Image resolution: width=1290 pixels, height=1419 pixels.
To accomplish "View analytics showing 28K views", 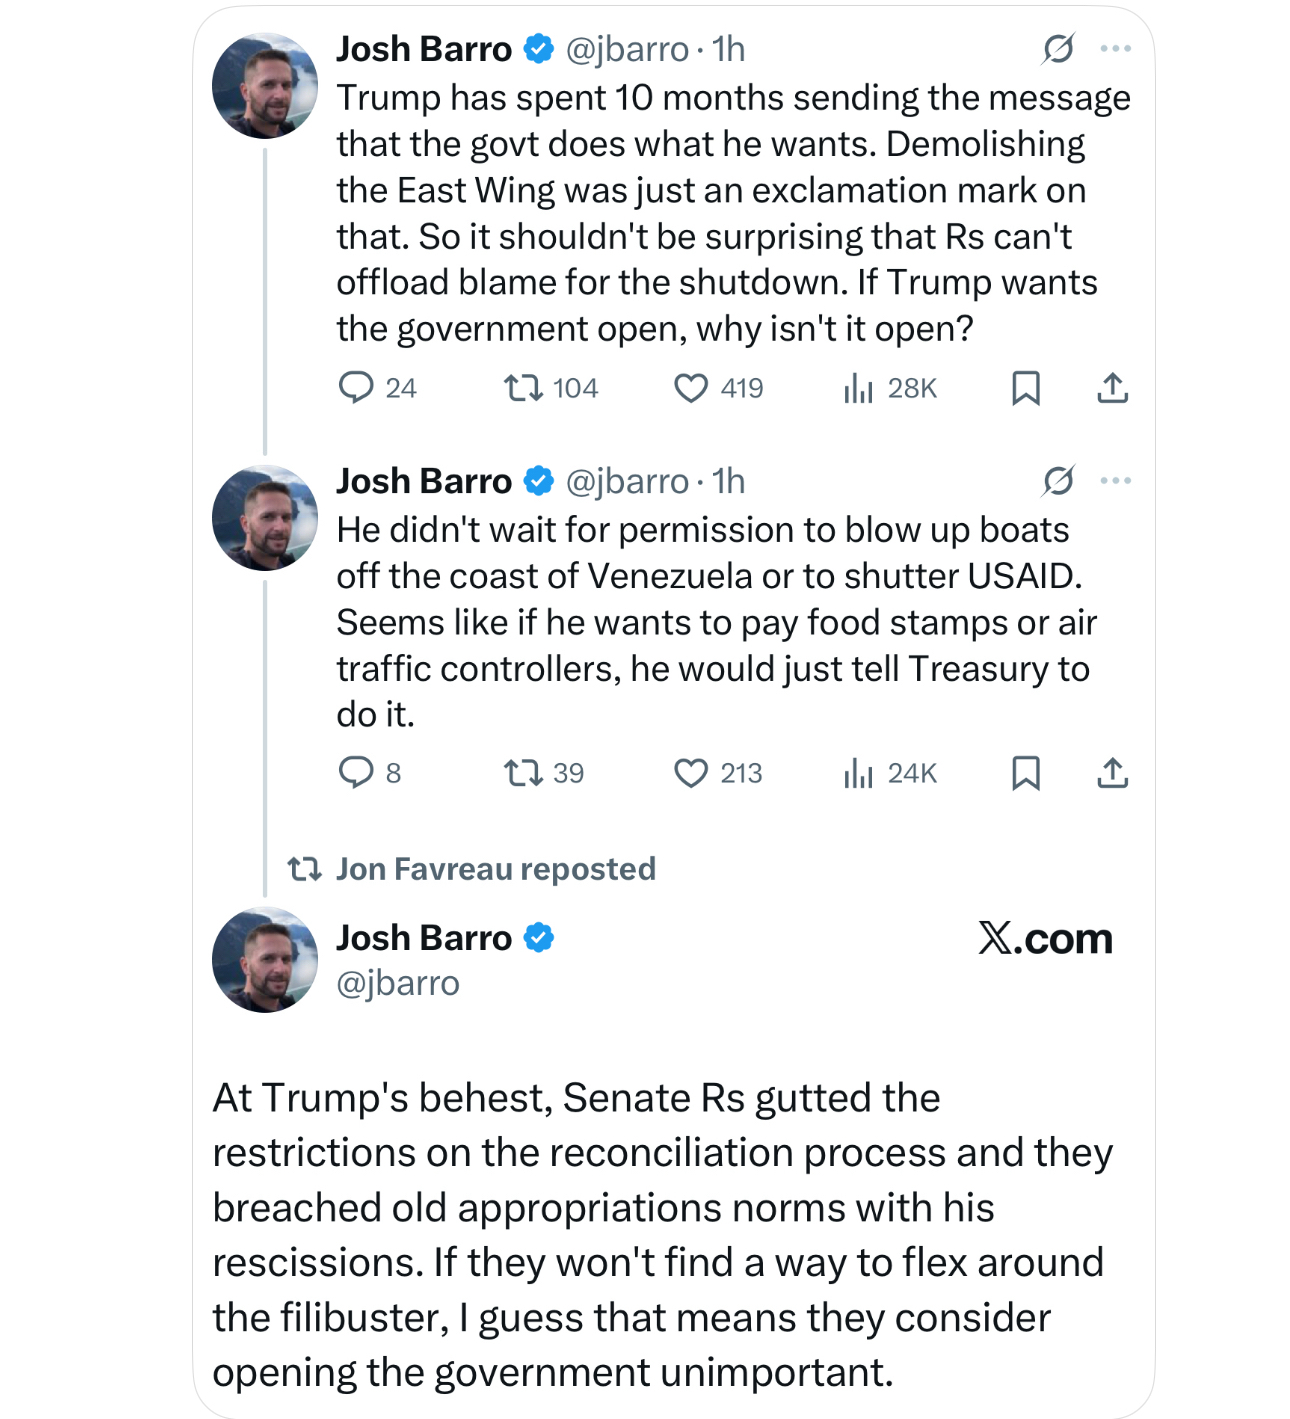I will [858, 387].
